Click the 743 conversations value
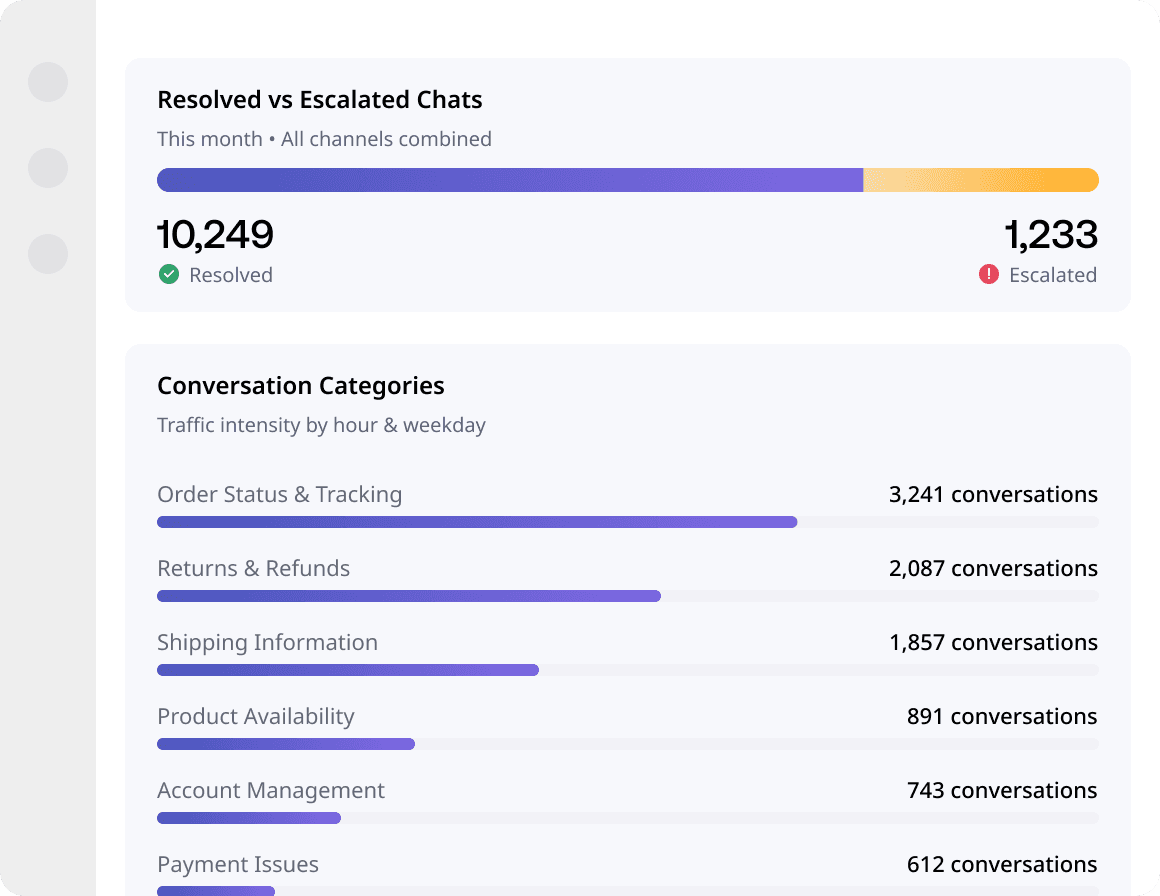 coord(1002,791)
